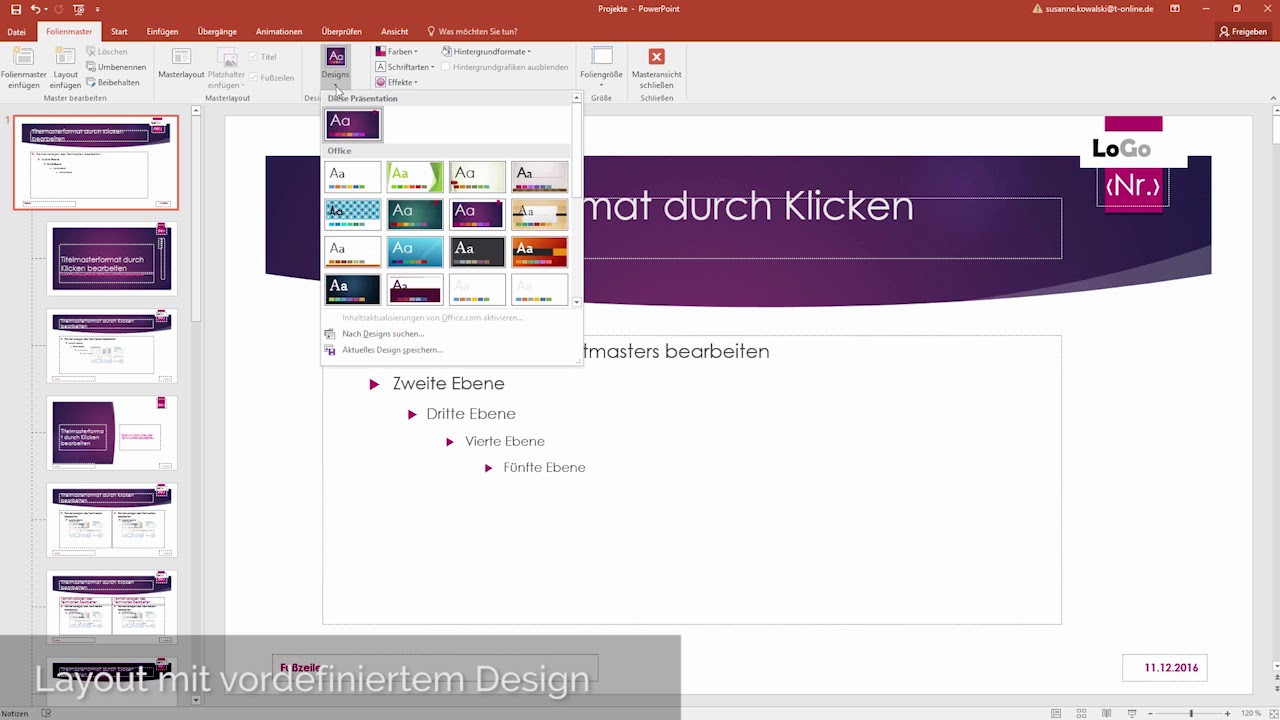Enable Hintergrundgrafiken ausblenden checkbox
The image size is (1280, 720).
446,67
